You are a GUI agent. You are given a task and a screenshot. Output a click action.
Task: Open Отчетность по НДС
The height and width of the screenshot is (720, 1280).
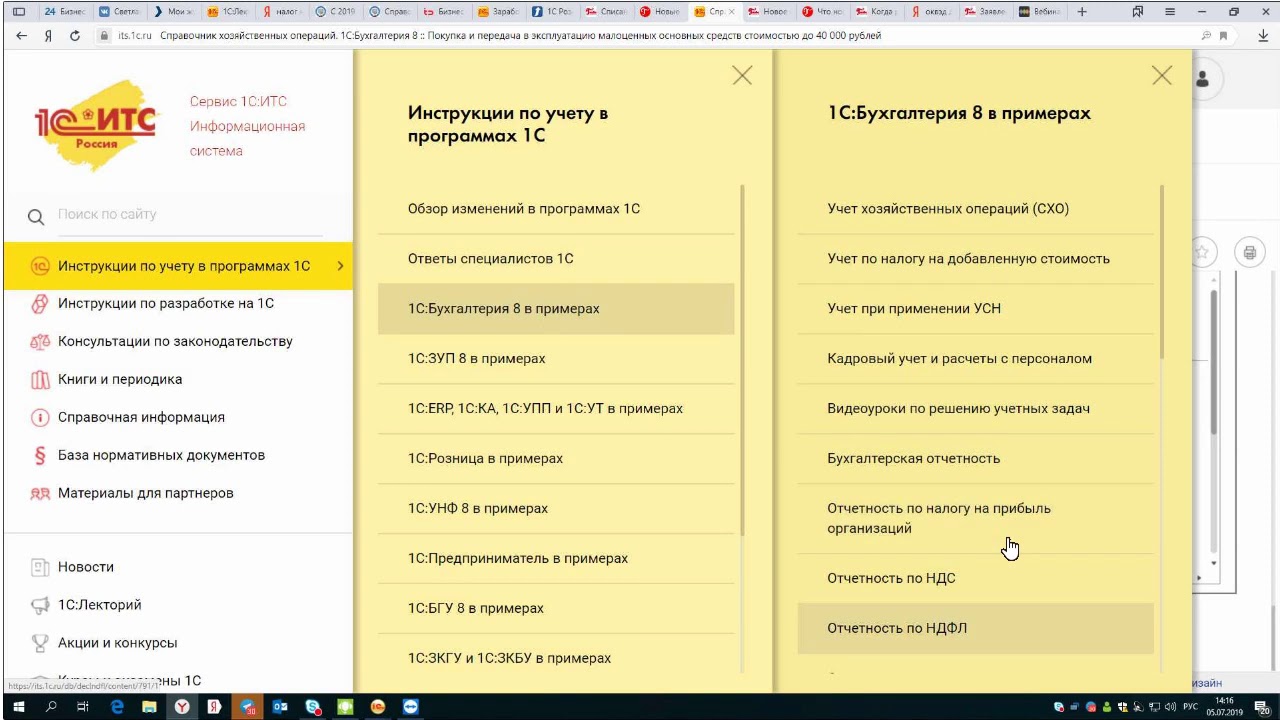click(976, 579)
